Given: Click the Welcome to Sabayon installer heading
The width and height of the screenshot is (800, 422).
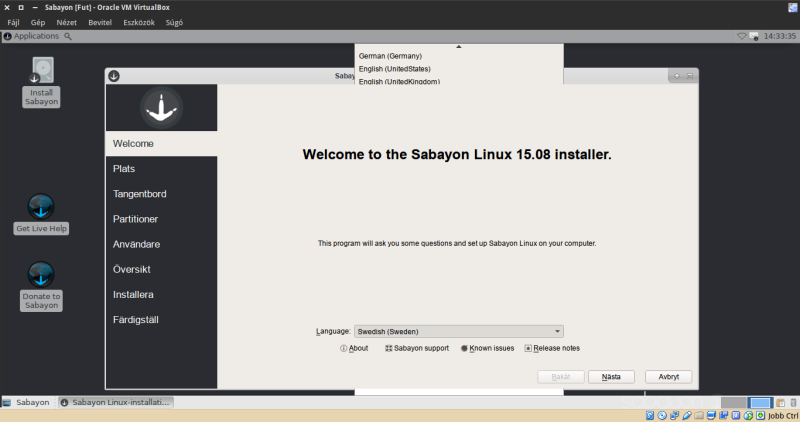Looking at the screenshot, I should (457, 155).
